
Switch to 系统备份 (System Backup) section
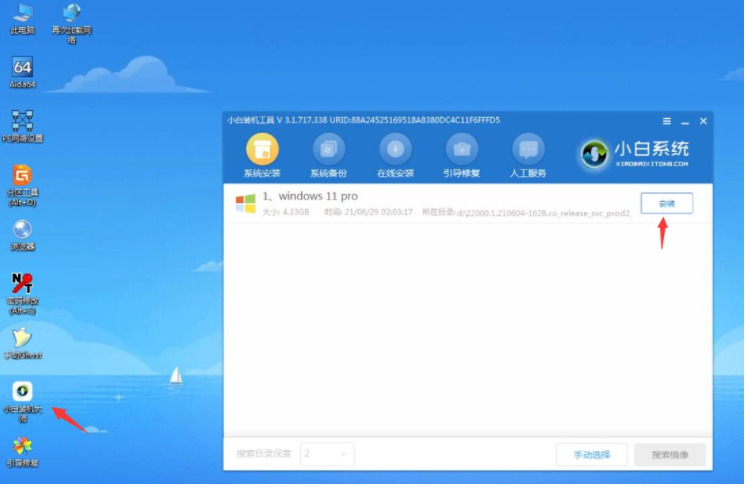click(x=328, y=155)
